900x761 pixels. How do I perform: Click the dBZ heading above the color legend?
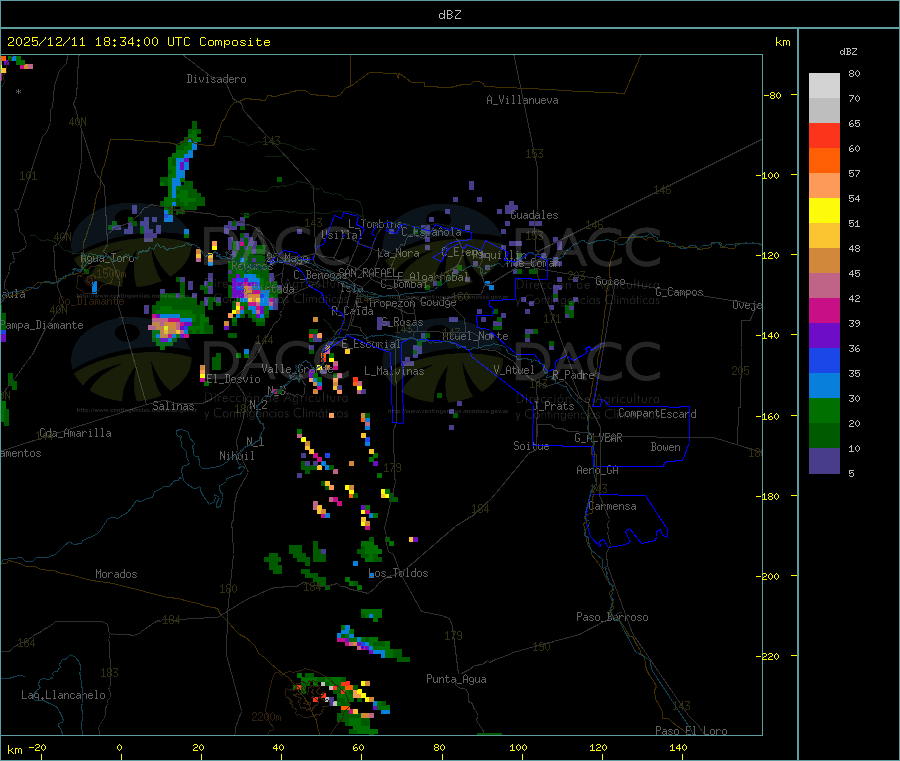pyautogui.click(x=848, y=52)
